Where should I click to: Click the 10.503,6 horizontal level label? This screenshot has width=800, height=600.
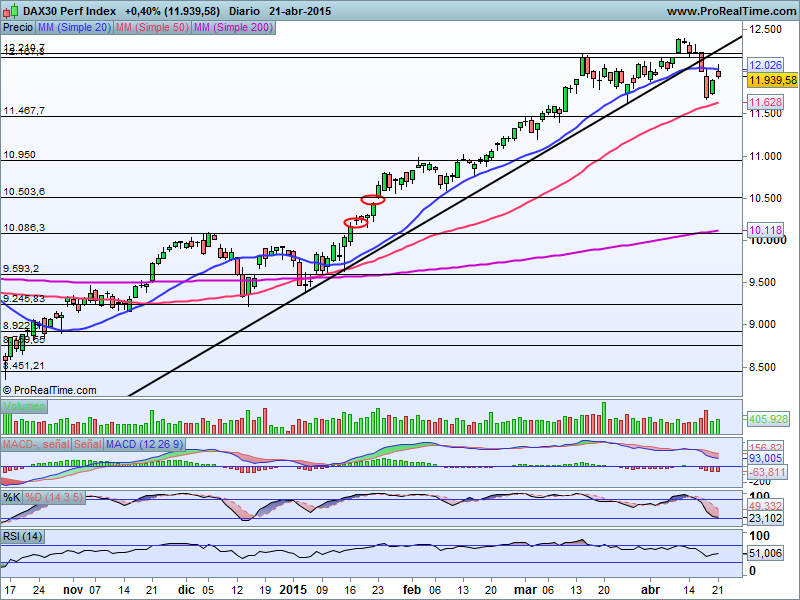point(24,192)
